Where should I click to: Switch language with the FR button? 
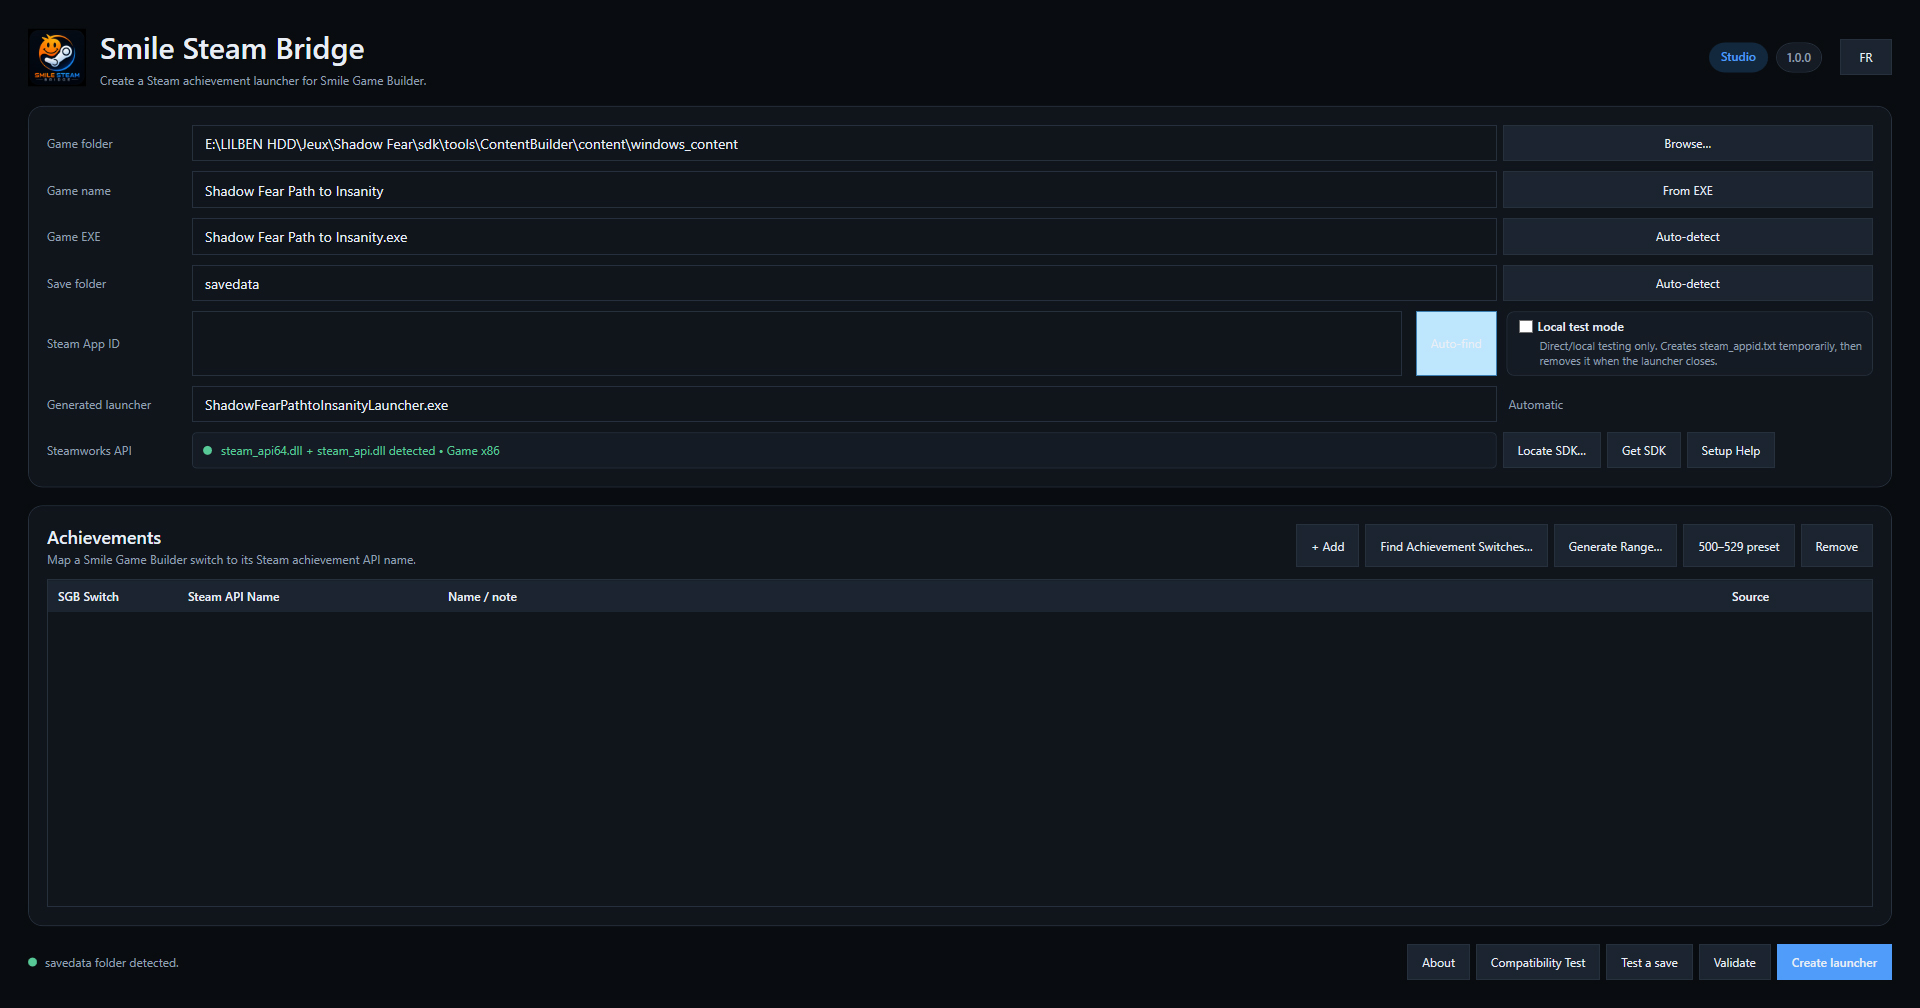click(1866, 58)
